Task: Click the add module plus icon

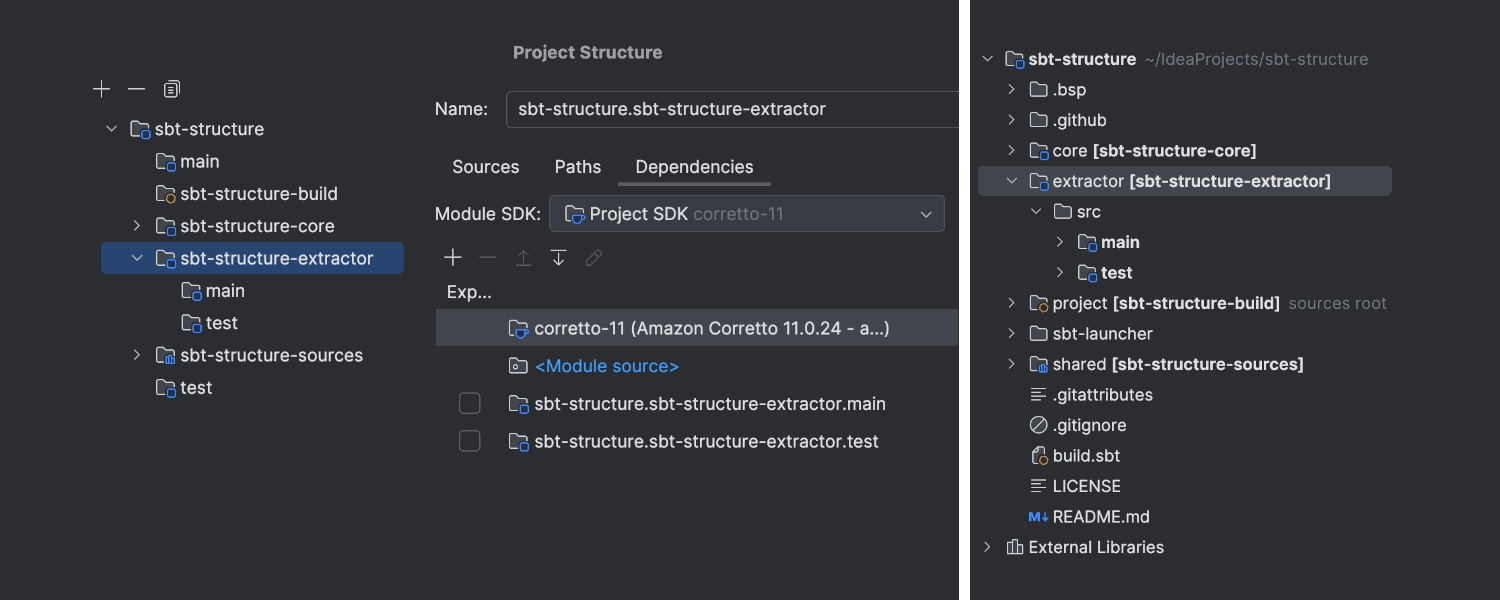Action: (x=101, y=90)
